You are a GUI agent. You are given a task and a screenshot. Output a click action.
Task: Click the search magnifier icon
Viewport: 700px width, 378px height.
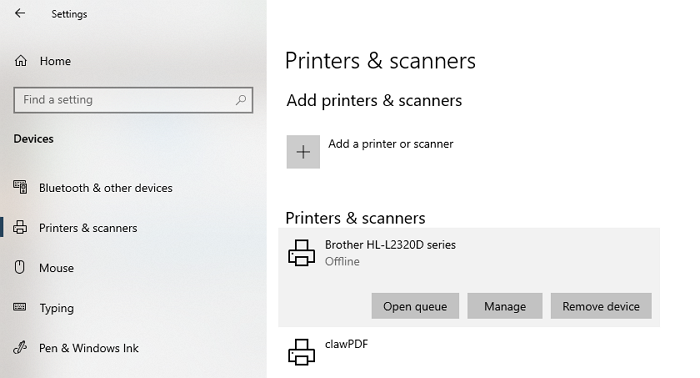(241, 100)
